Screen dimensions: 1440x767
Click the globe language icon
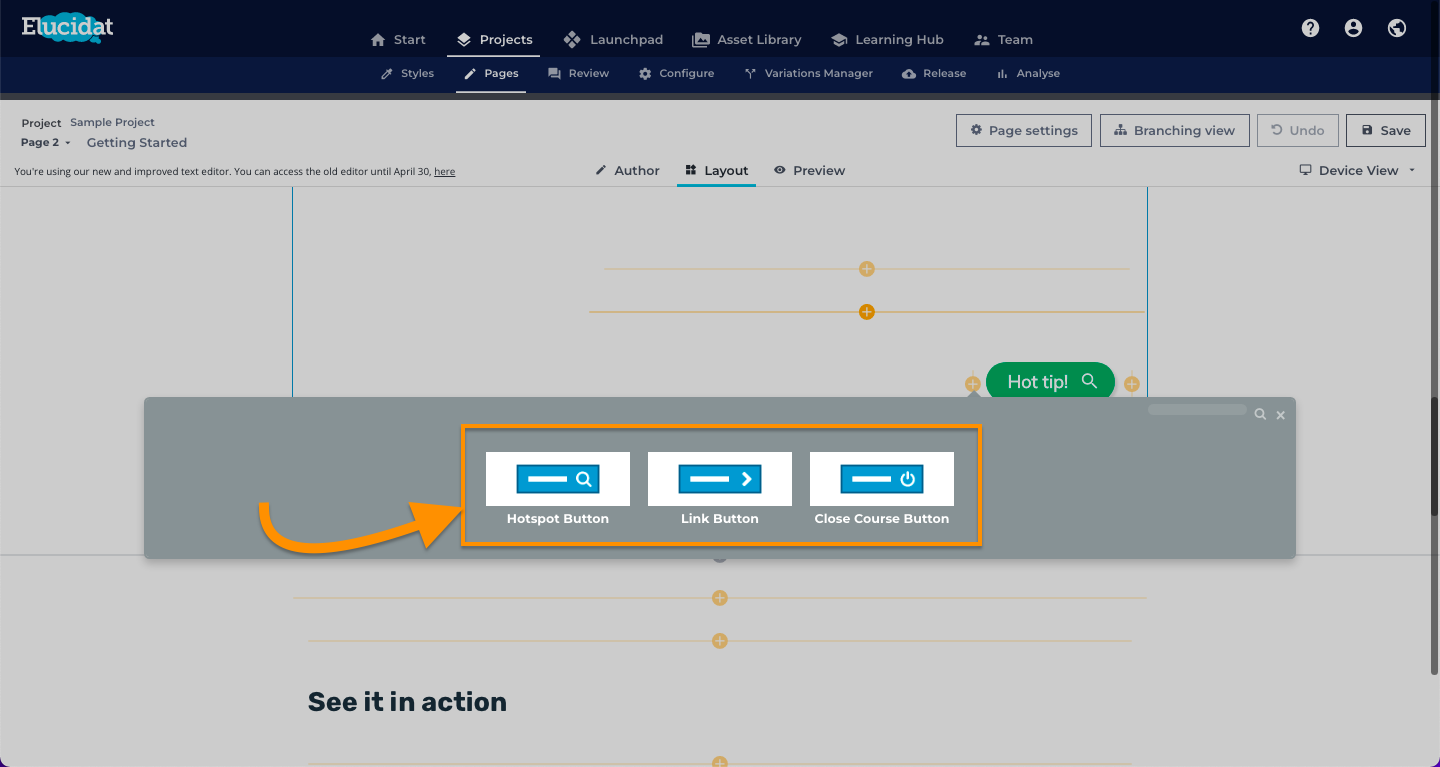[x=1397, y=28]
